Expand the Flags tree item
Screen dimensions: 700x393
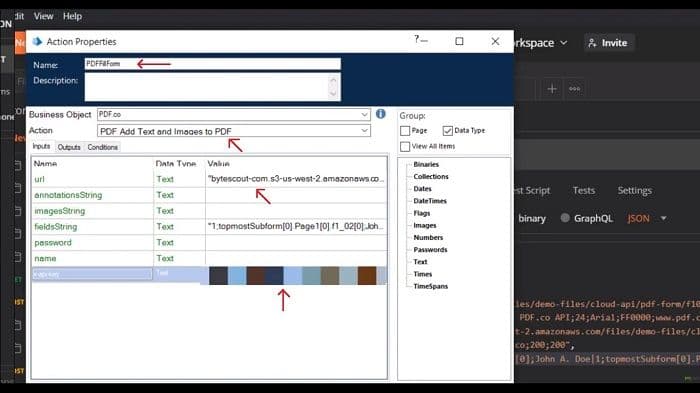tap(422, 213)
